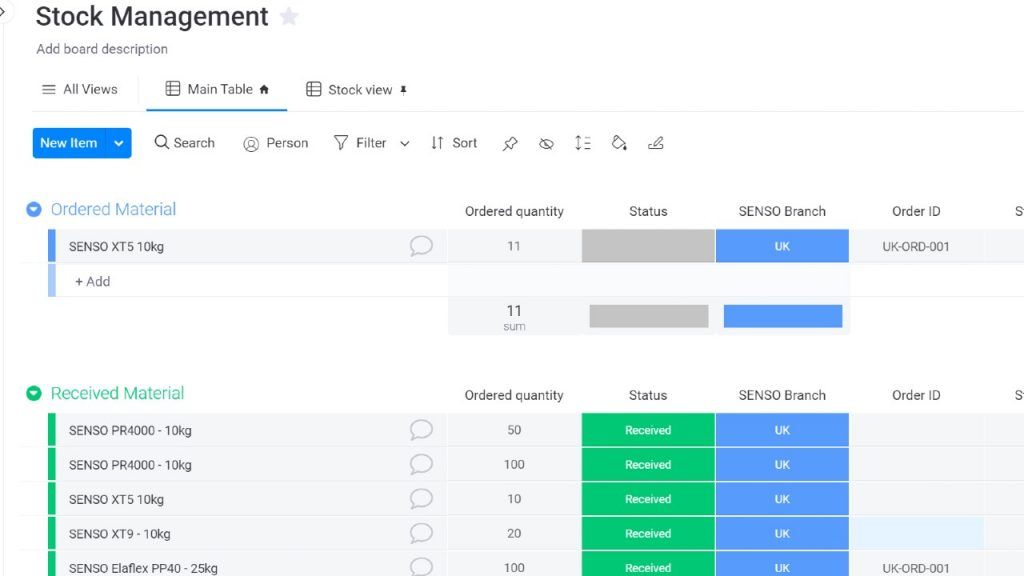Open the Filter options chevron
1024x576 pixels.
click(405, 144)
